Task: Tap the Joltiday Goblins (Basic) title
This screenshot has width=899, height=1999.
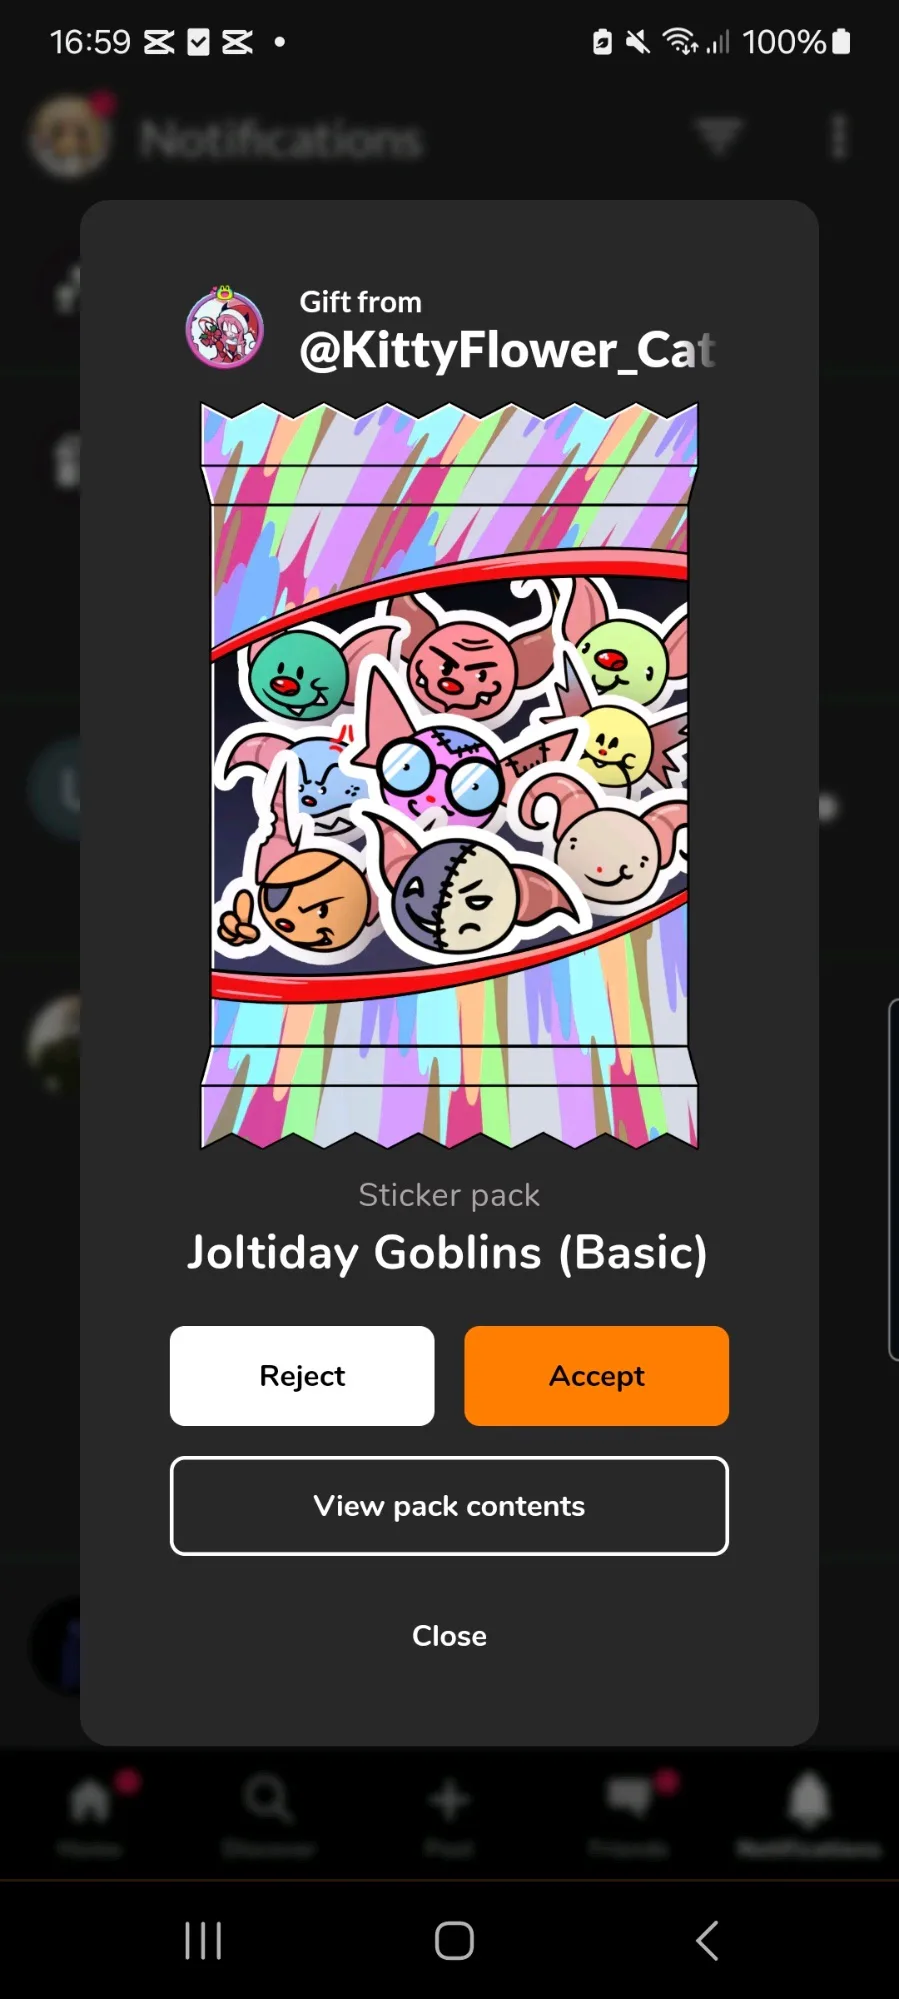Action: (x=448, y=1253)
